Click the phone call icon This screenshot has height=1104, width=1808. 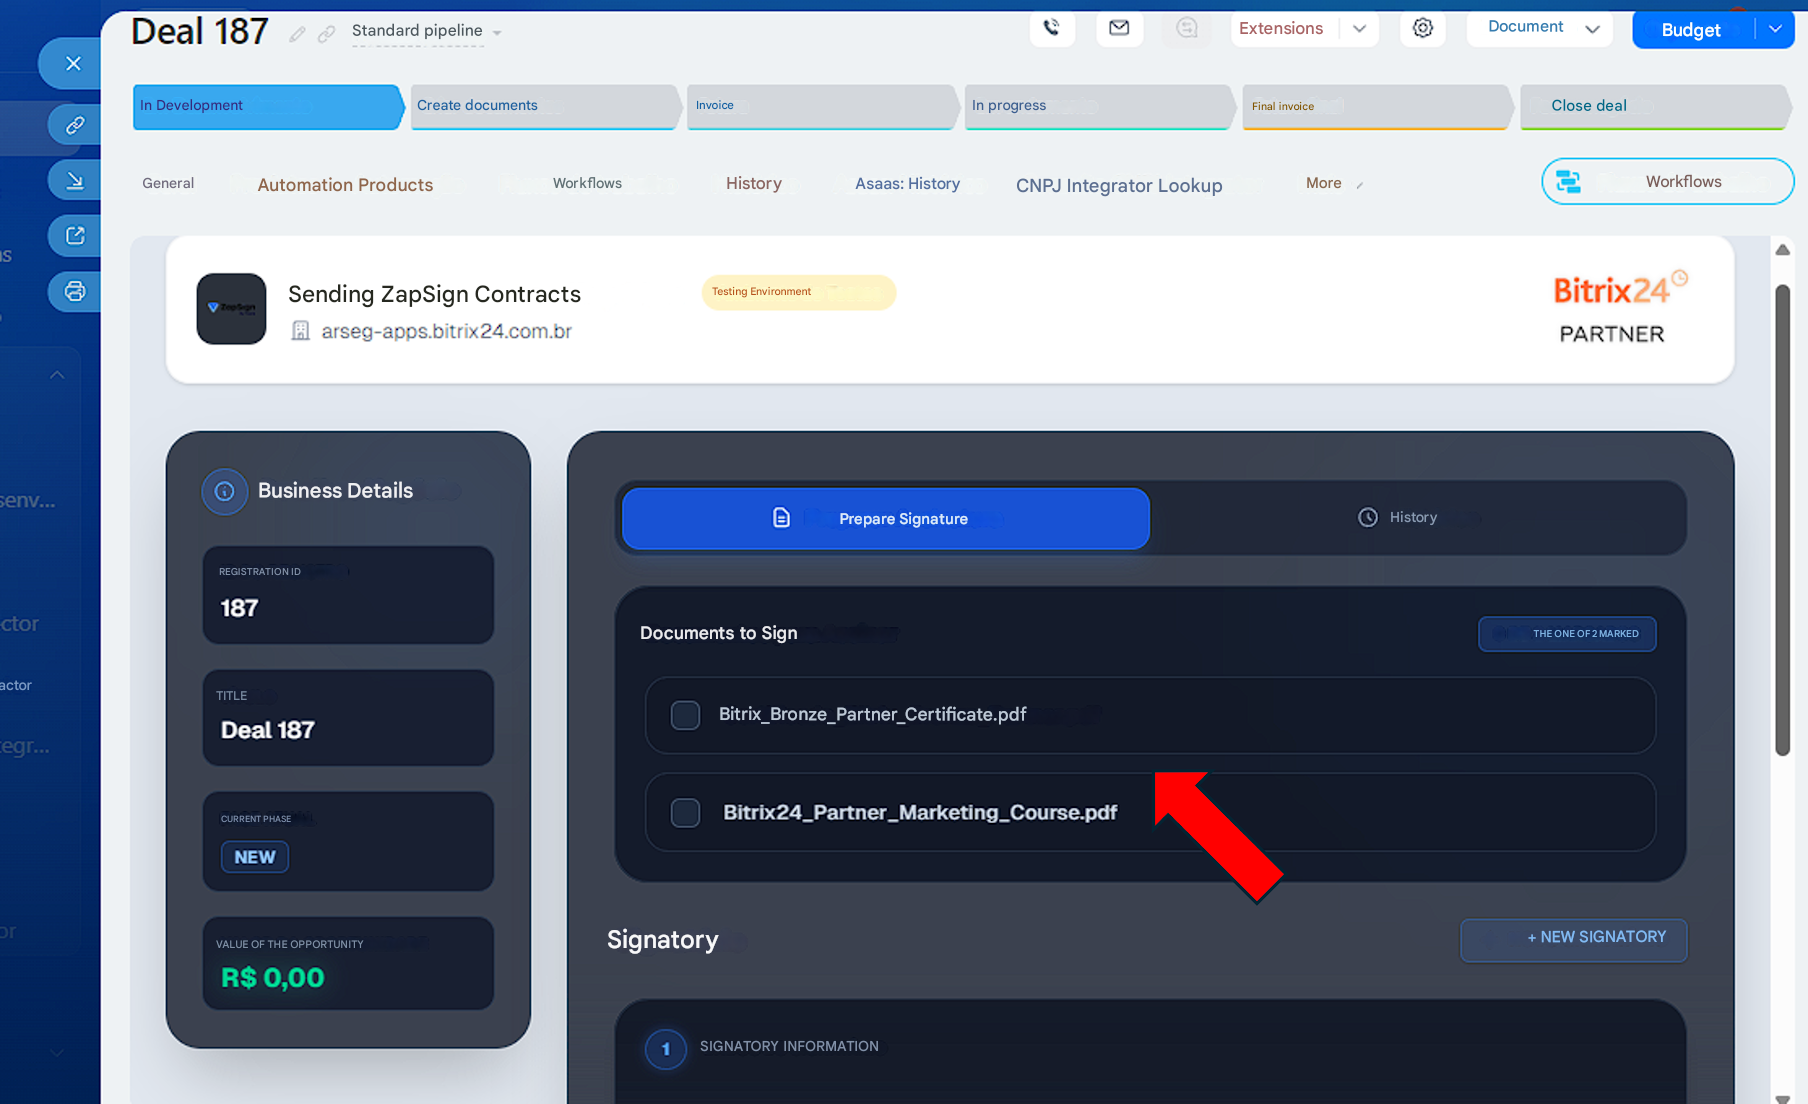(x=1052, y=28)
